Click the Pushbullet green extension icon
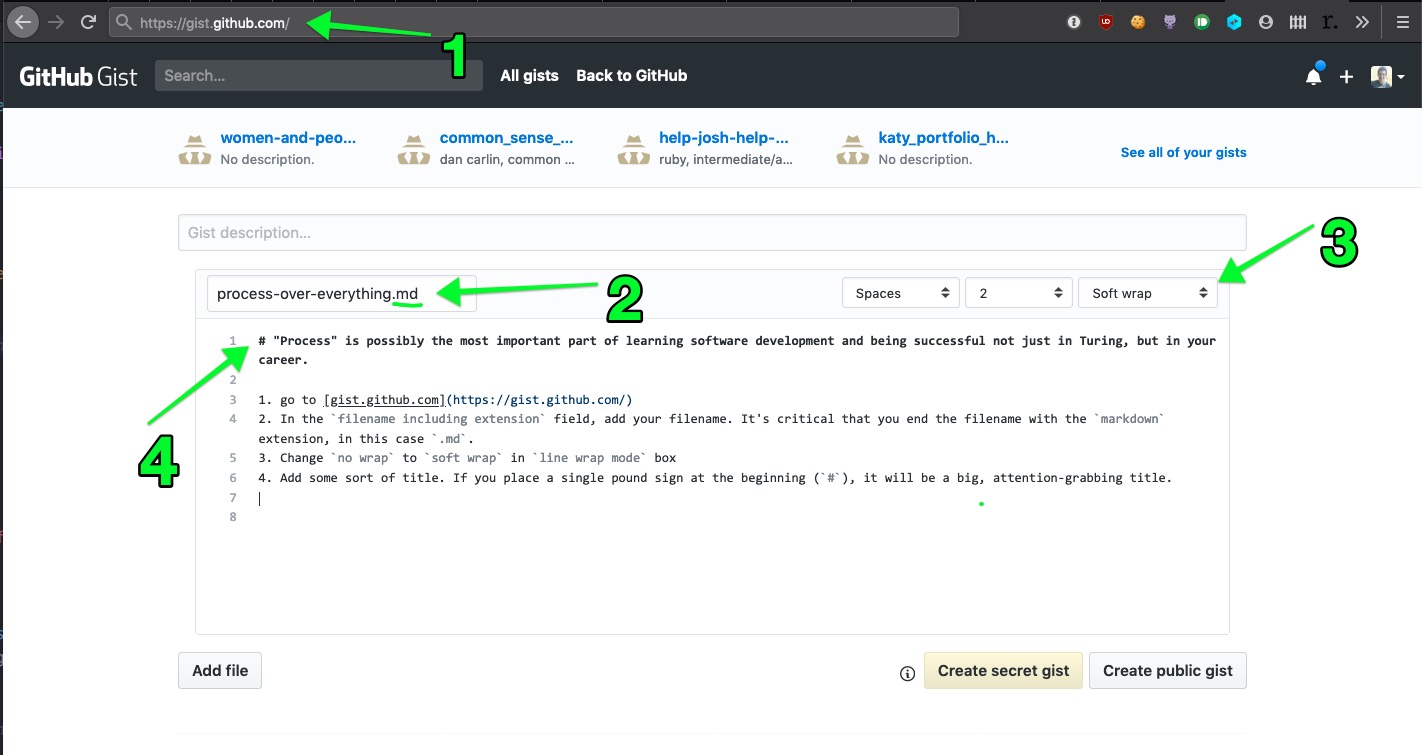Viewport: 1422px width, 755px height. 1202,22
